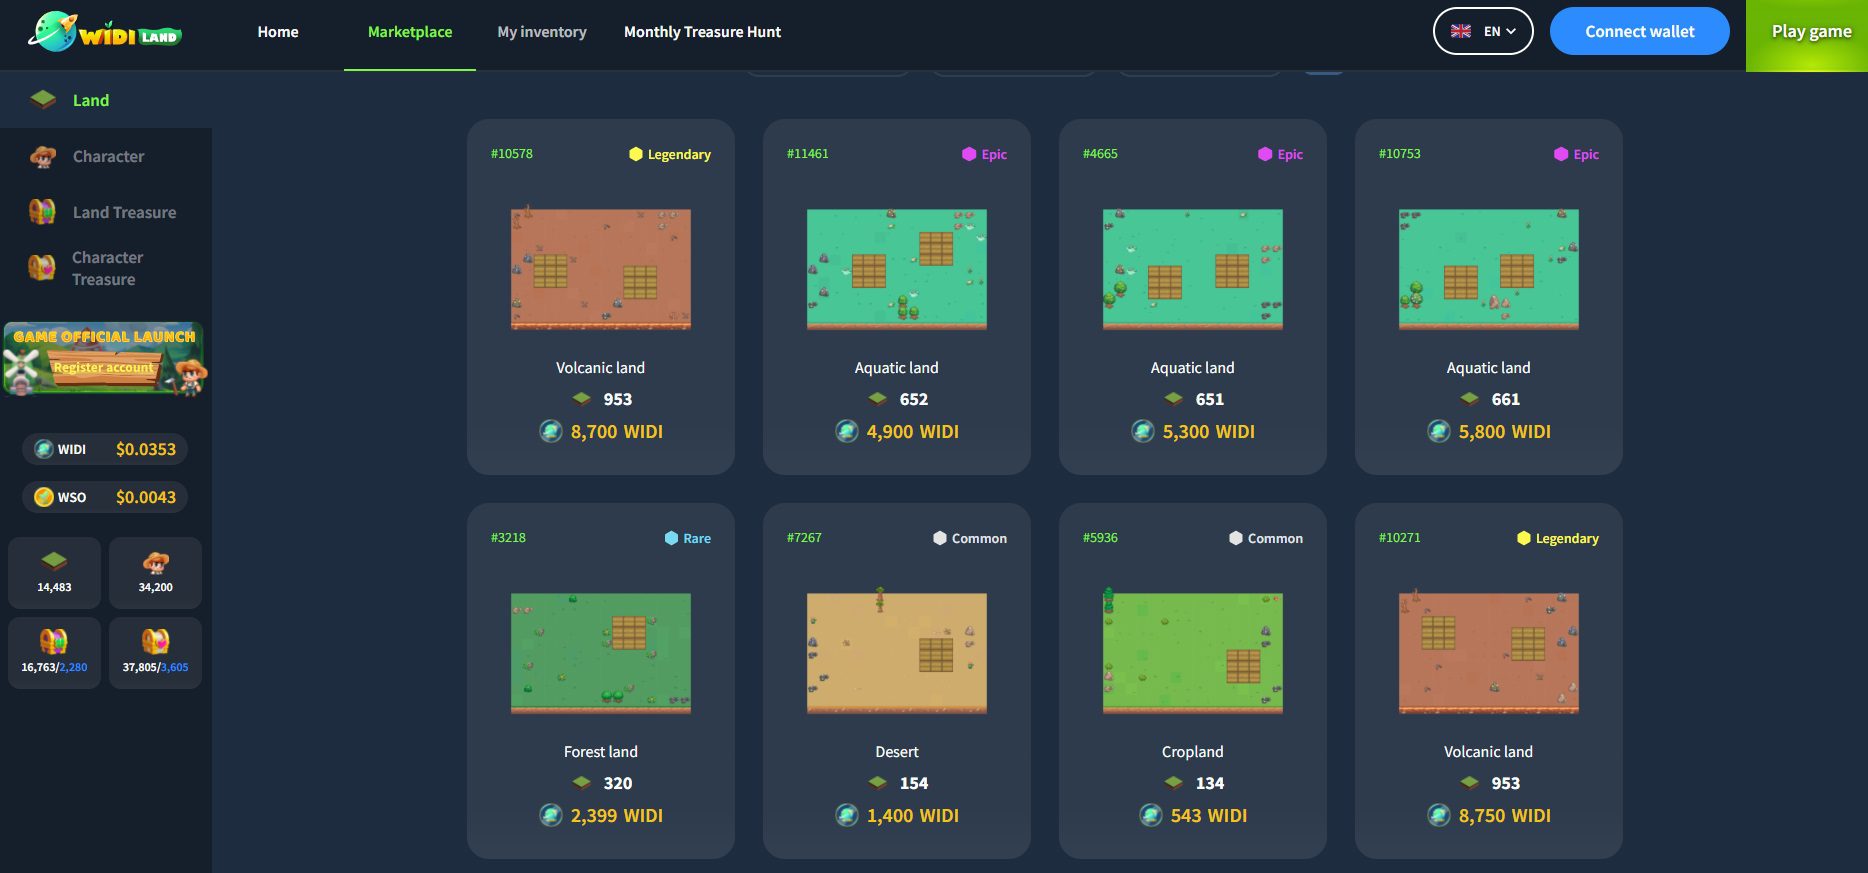Viewport: 1868px width, 873px height.
Task: Open Monthly Treasure Hunt
Action: click(x=702, y=32)
